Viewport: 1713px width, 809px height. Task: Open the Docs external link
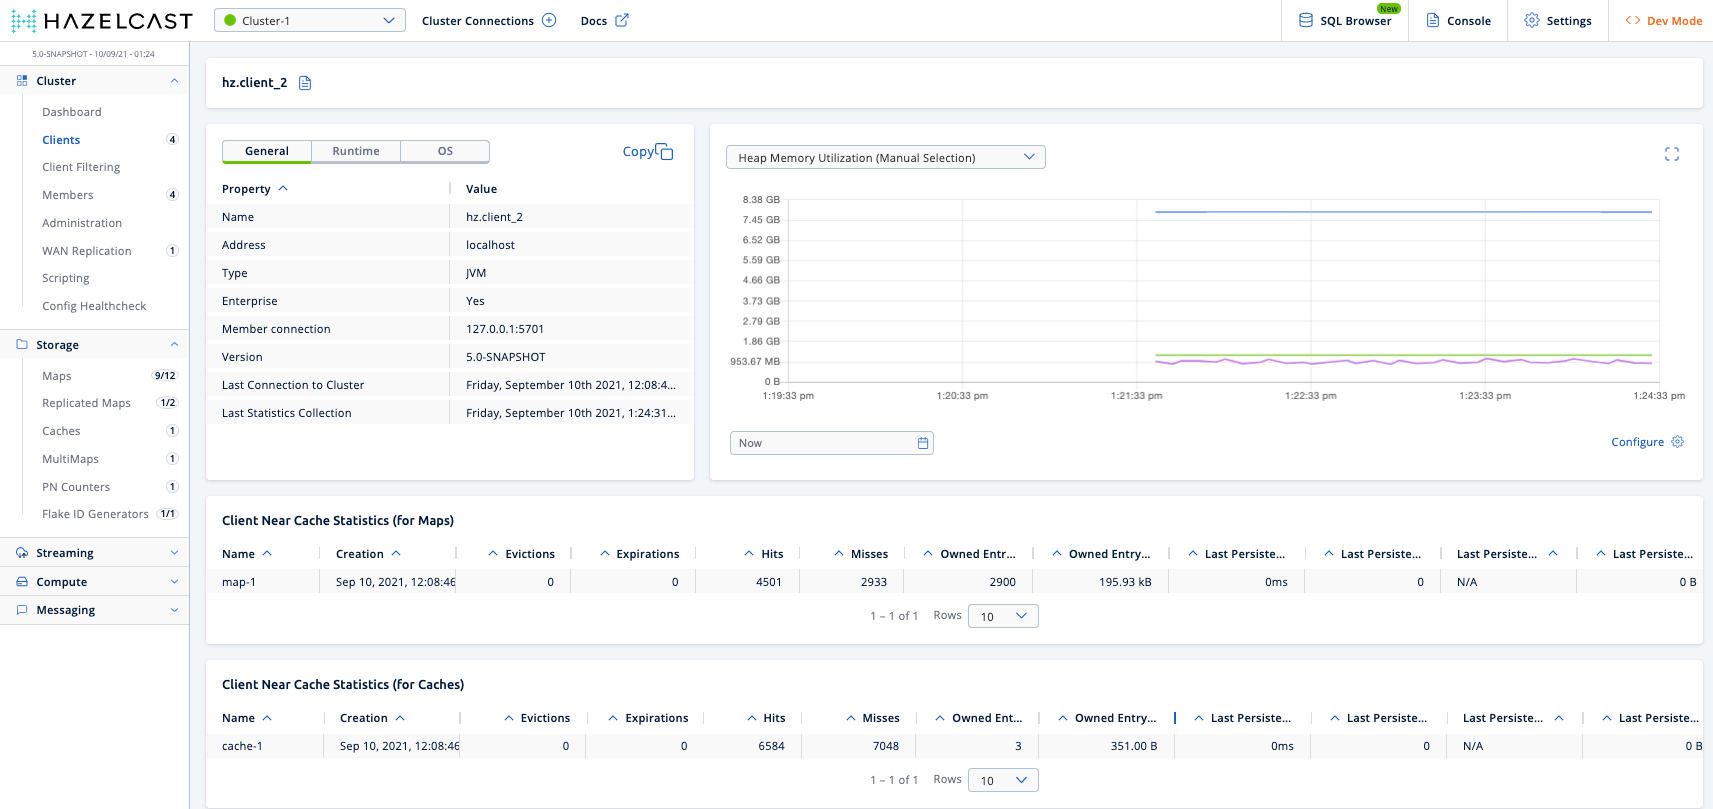tap(604, 21)
